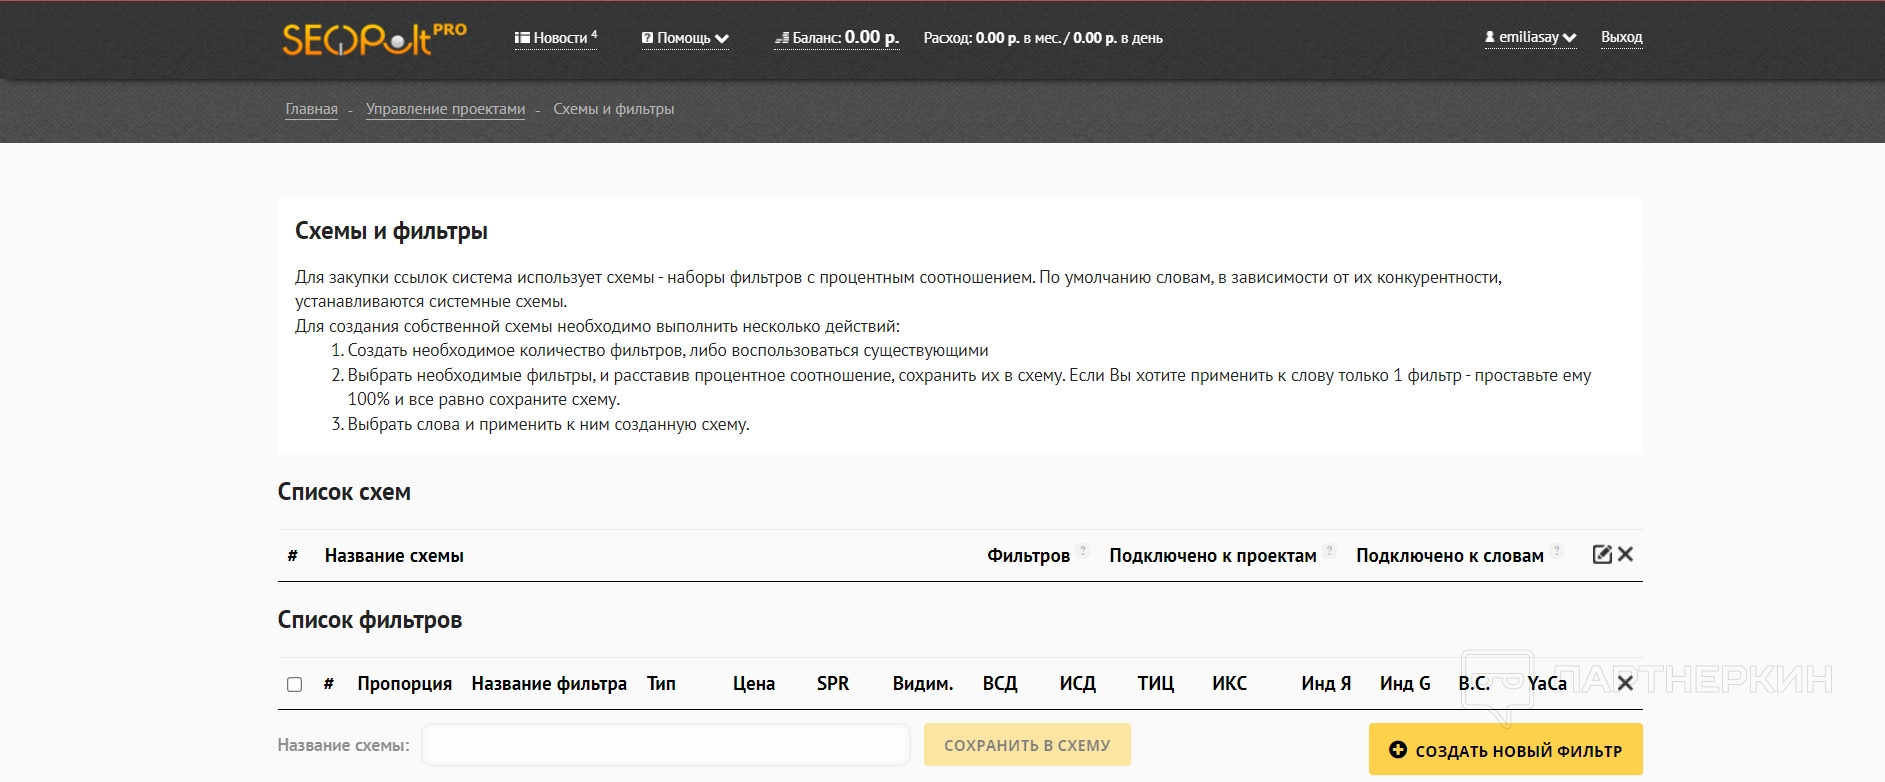The width and height of the screenshot is (1885, 782).
Task: Expand the Помощь dropdown menu
Action: (x=685, y=38)
